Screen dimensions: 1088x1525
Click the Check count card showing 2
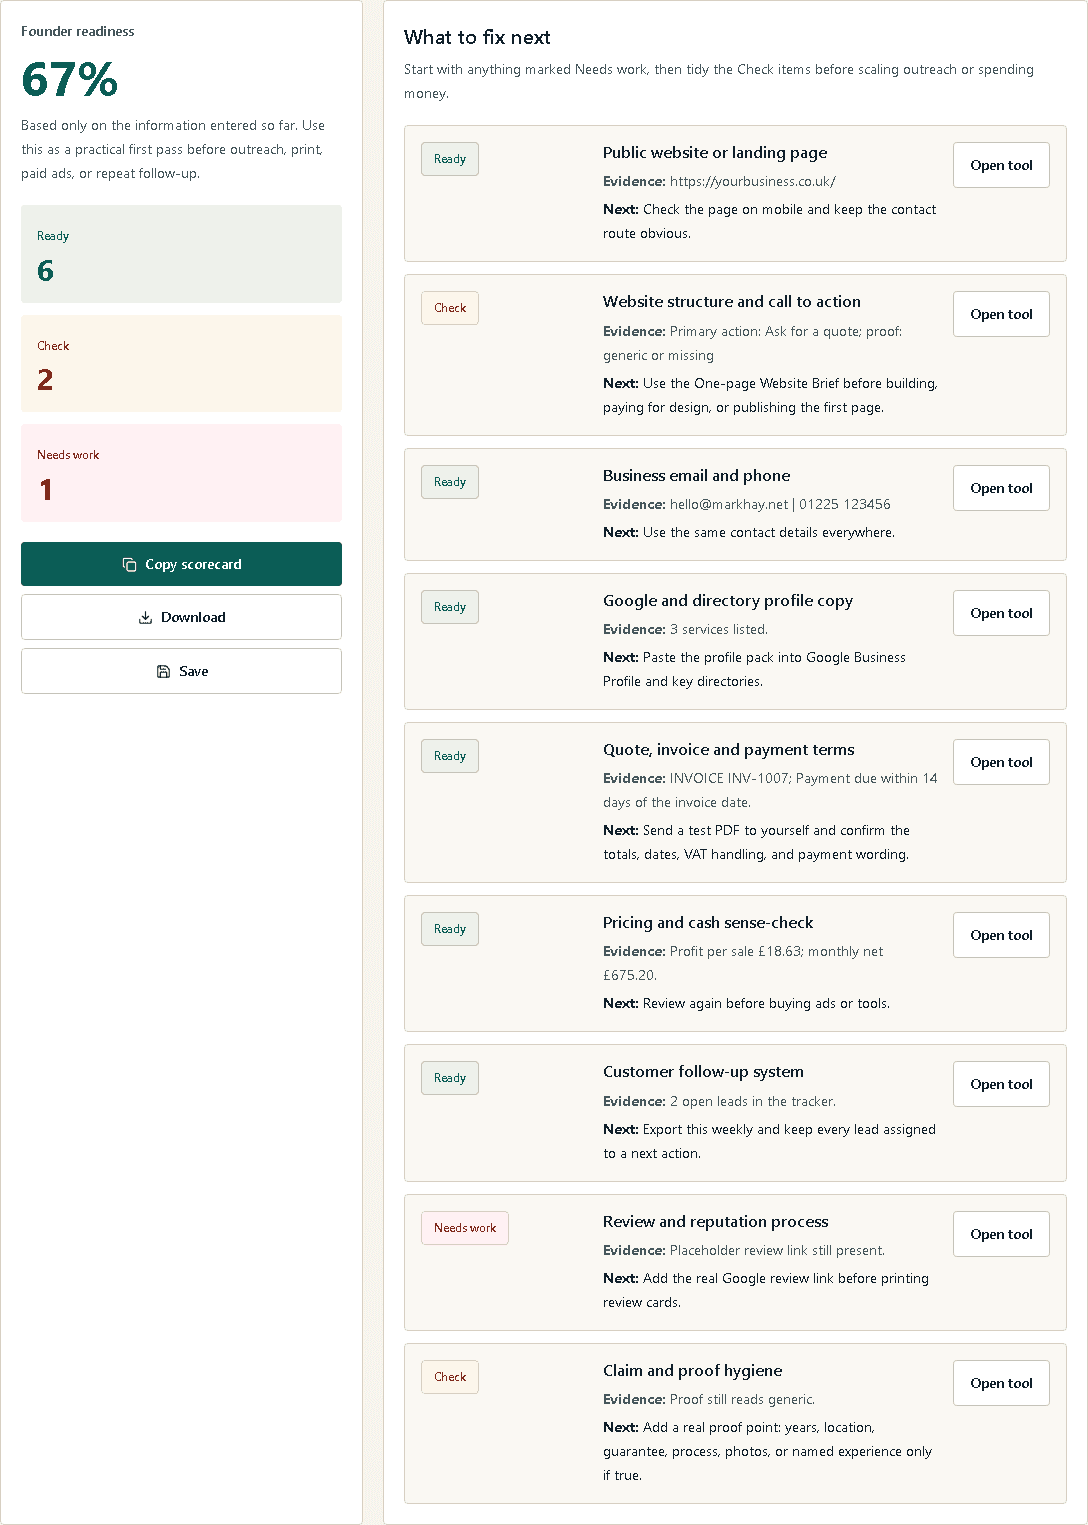click(x=181, y=364)
